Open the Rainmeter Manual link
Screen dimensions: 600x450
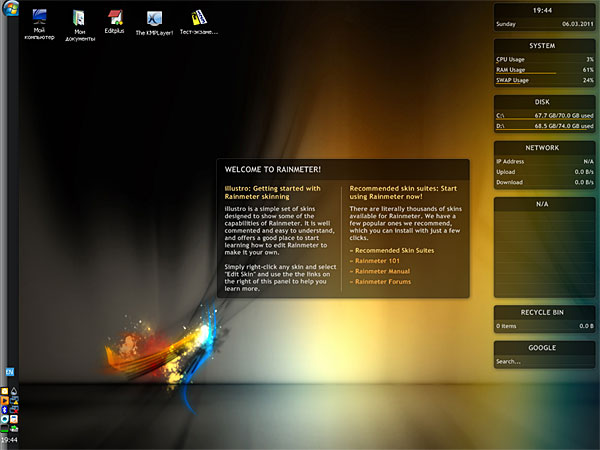click(x=382, y=271)
